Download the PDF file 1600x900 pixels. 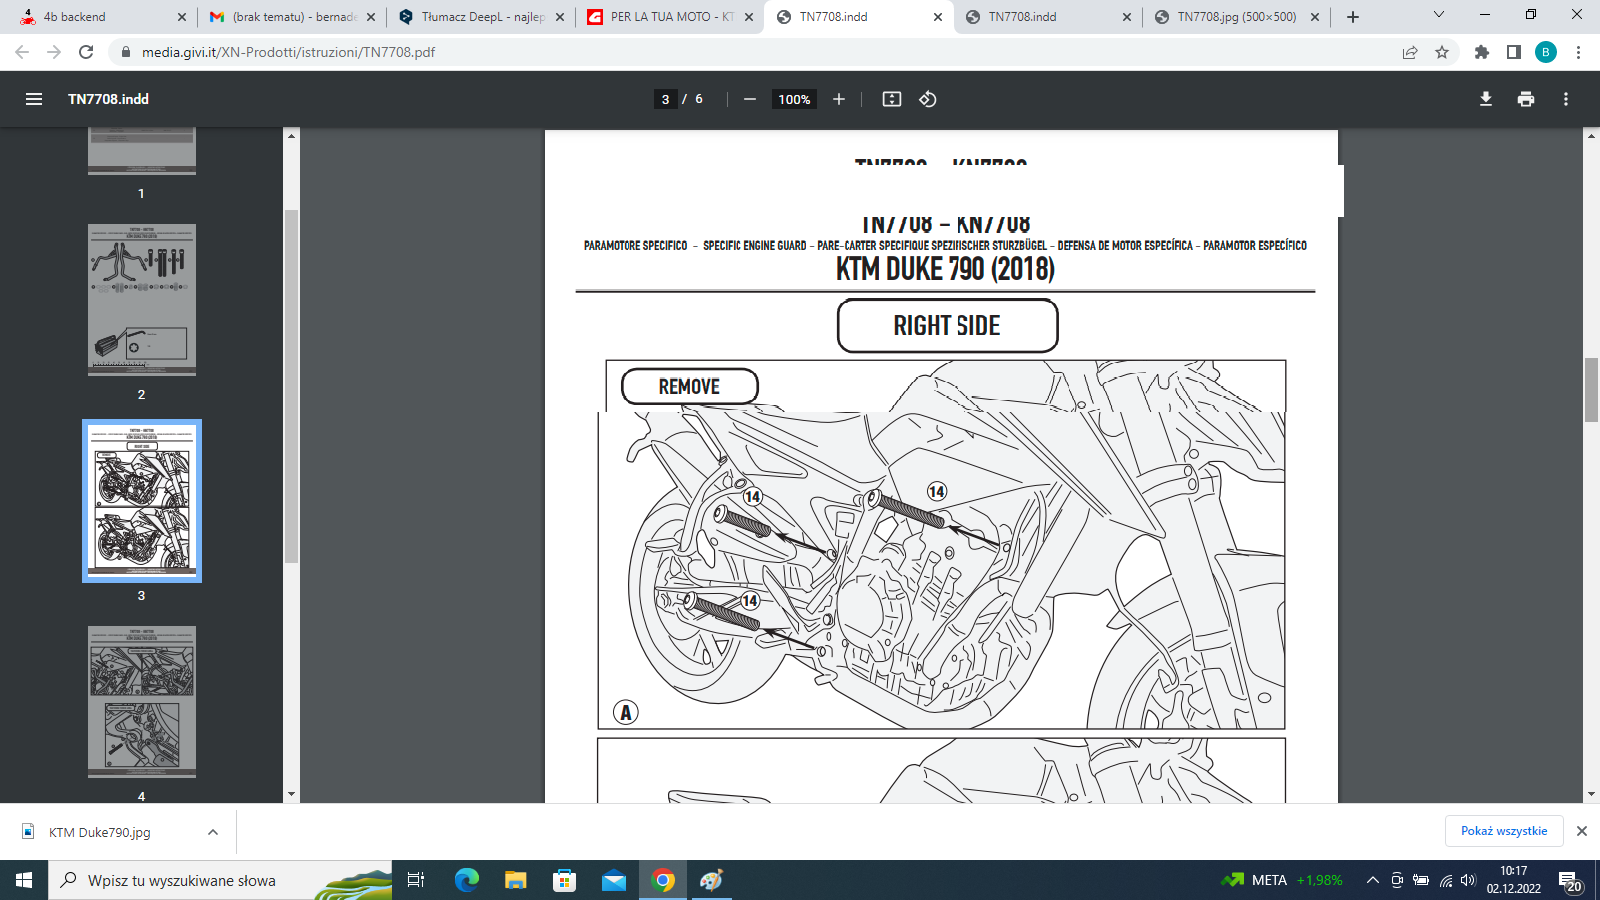1486,99
